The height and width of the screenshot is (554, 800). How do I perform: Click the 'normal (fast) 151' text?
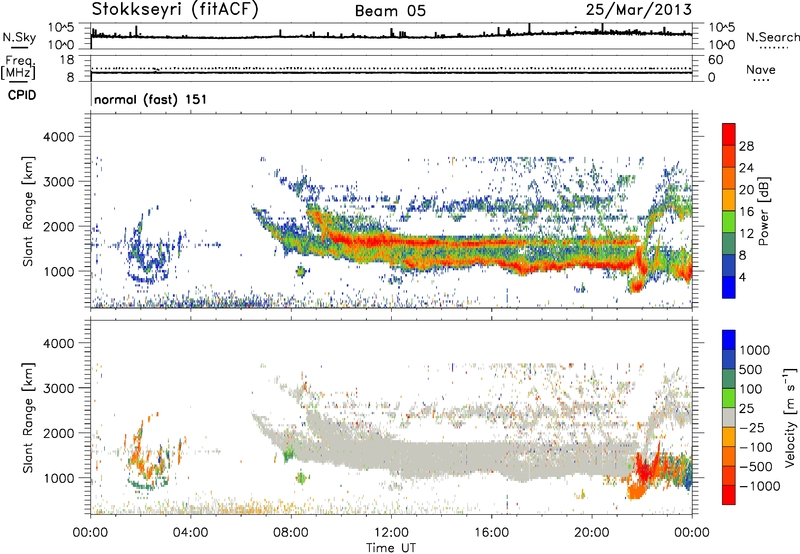click(151, 99)
